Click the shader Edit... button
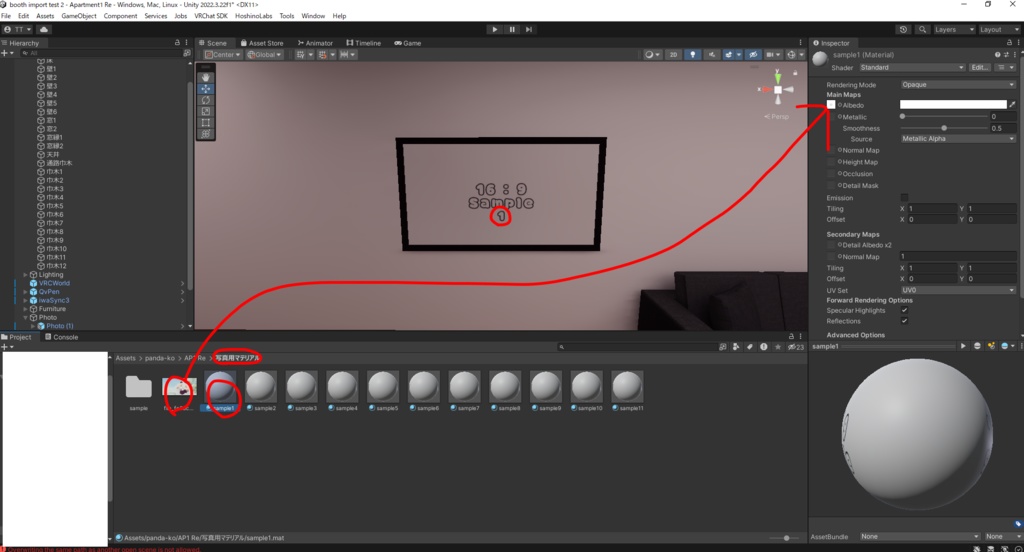1024x552 pixels. tap(979, 67)
